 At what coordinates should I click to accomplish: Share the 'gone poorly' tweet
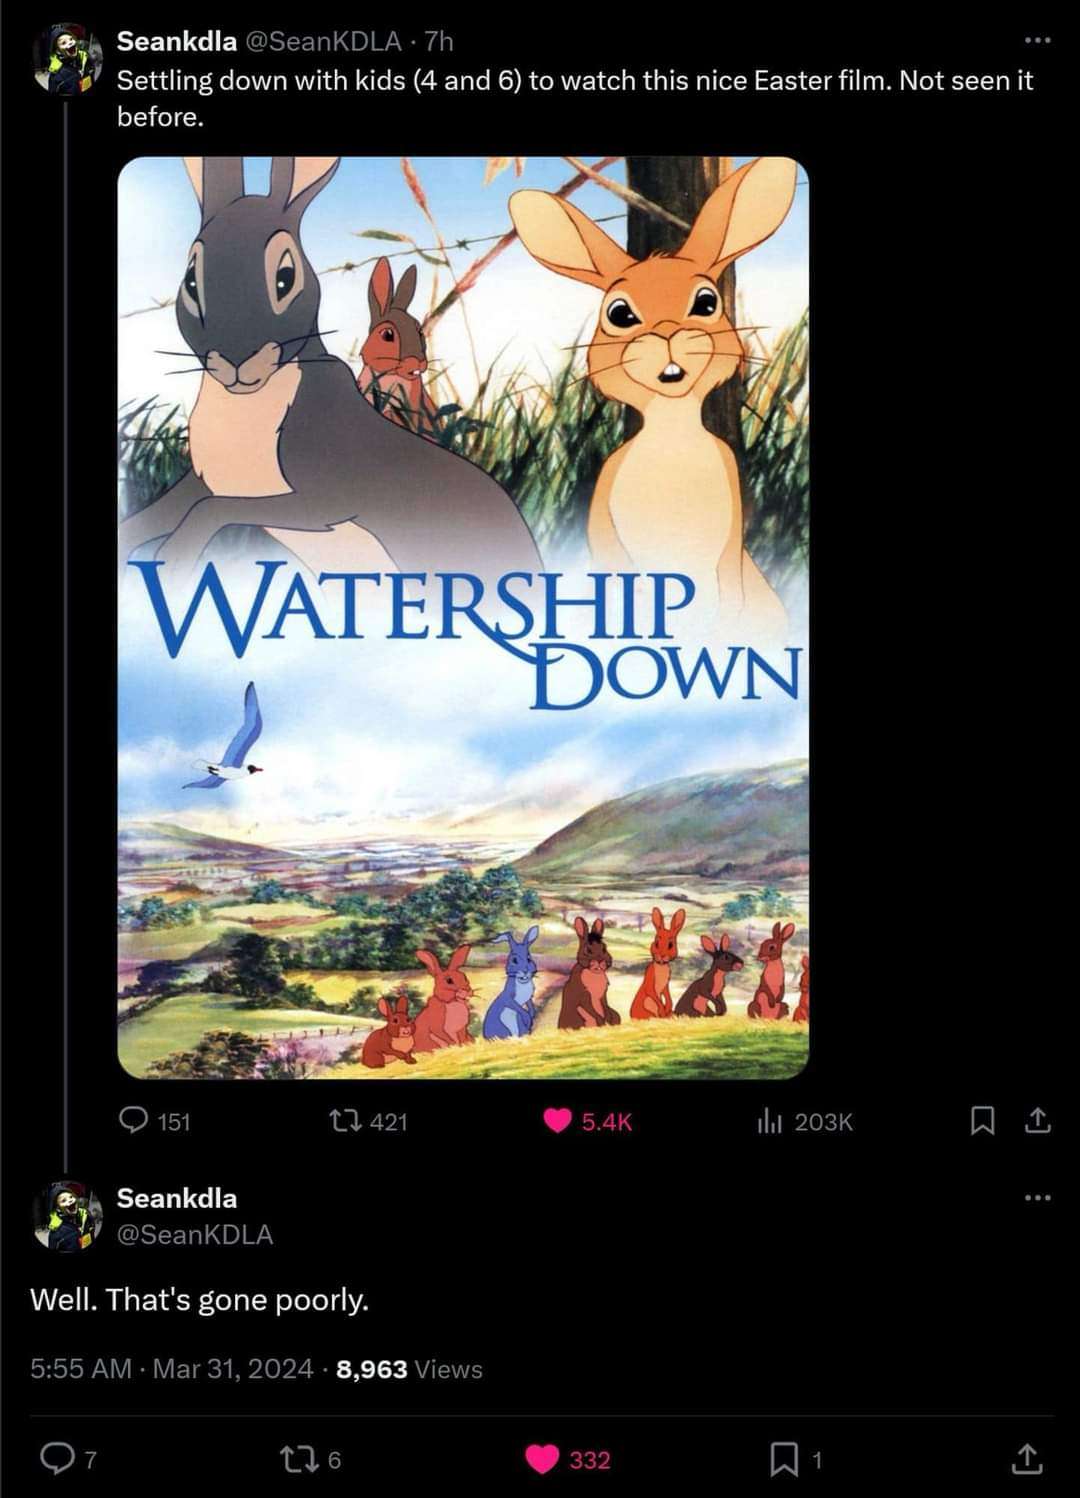pyautogui.click(x=1026, y=1460)
